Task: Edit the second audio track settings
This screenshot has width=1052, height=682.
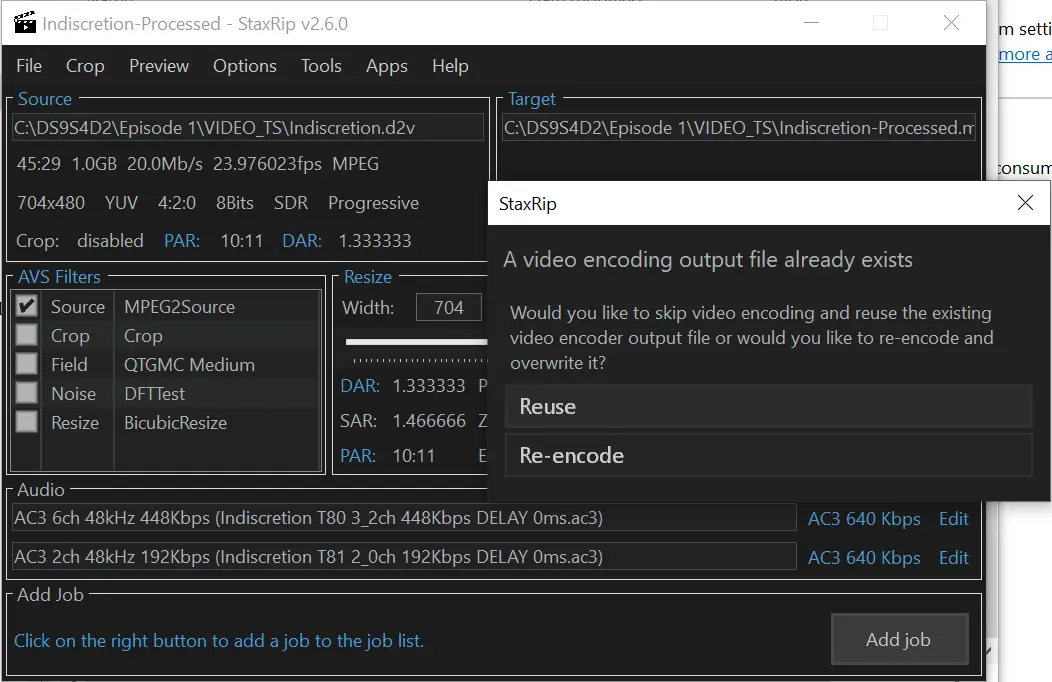Action: [x=953, y=557]
